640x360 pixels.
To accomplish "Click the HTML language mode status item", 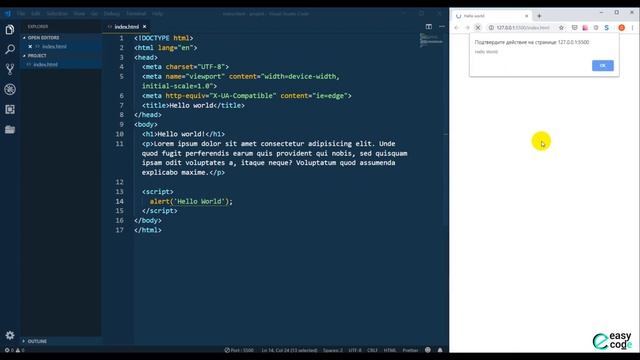I will pyautogui.click(x=390, y=350).
